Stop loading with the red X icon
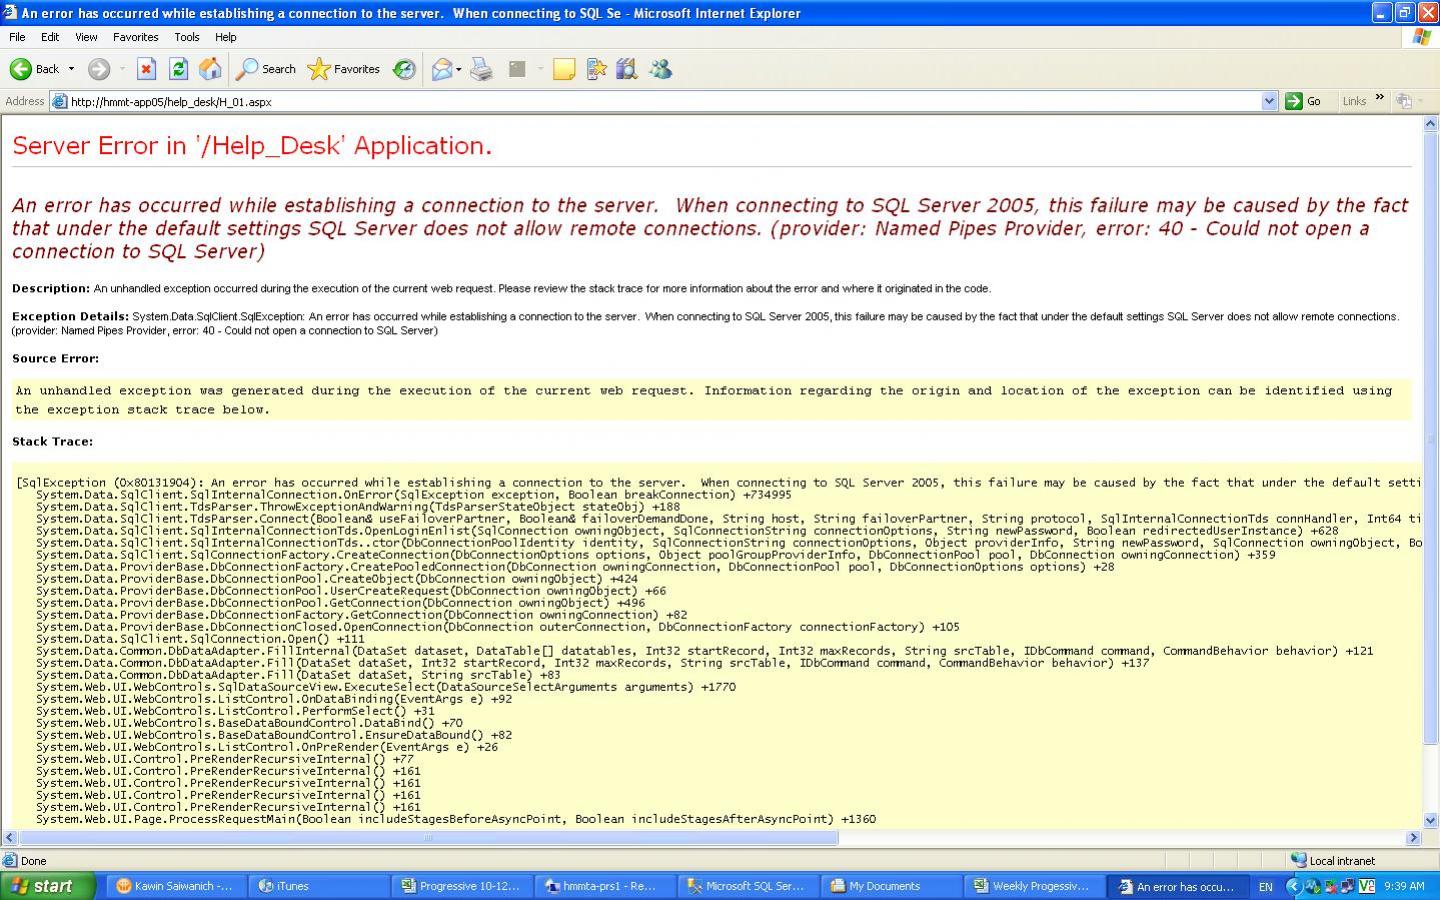 coord(146,69)
